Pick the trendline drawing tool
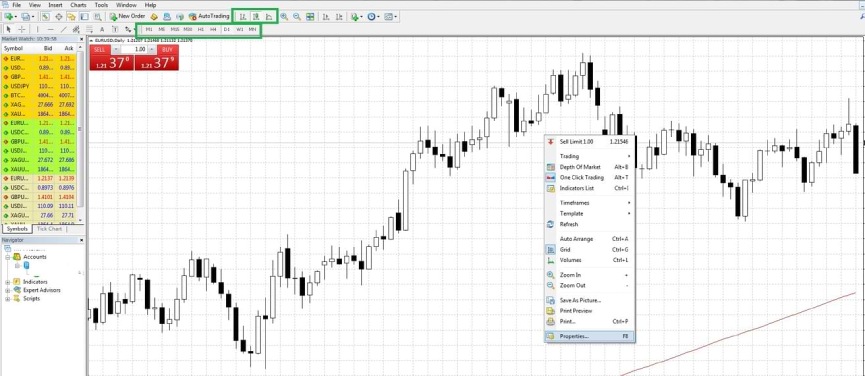The width and height of the screenshot is (865, 376). 63,29
